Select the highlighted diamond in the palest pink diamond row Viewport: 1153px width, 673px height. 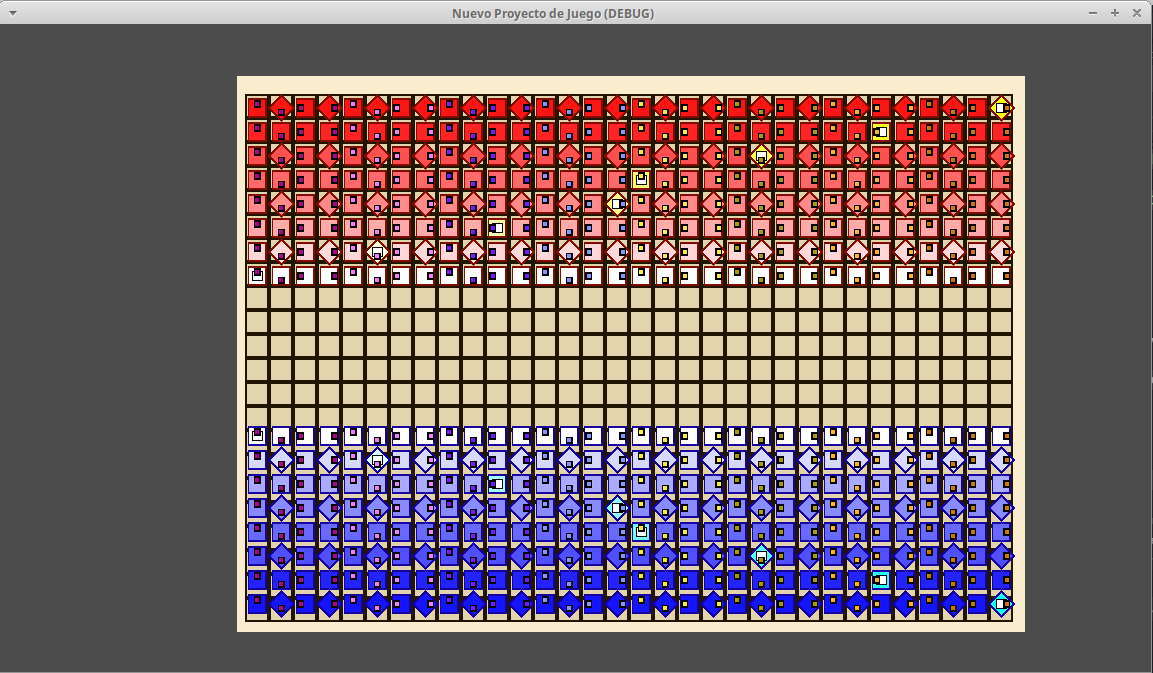click(377, 252)
